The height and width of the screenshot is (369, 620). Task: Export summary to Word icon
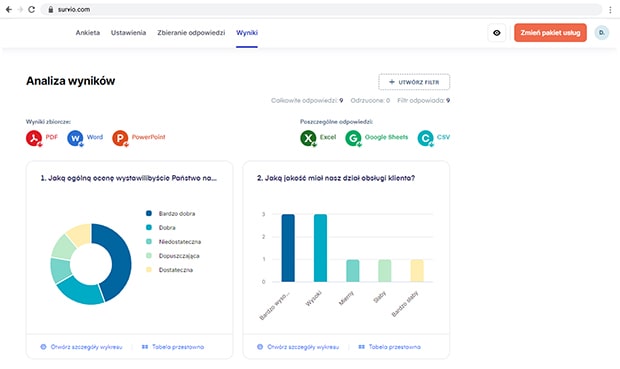[75, 138]
